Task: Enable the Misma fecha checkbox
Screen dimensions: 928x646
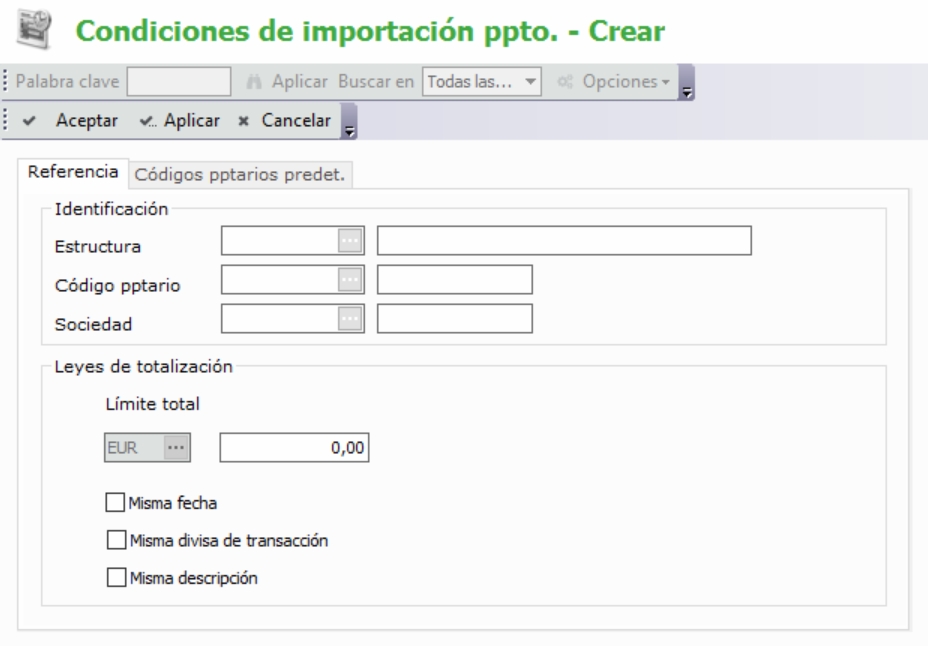Action: tap(117, 502)
